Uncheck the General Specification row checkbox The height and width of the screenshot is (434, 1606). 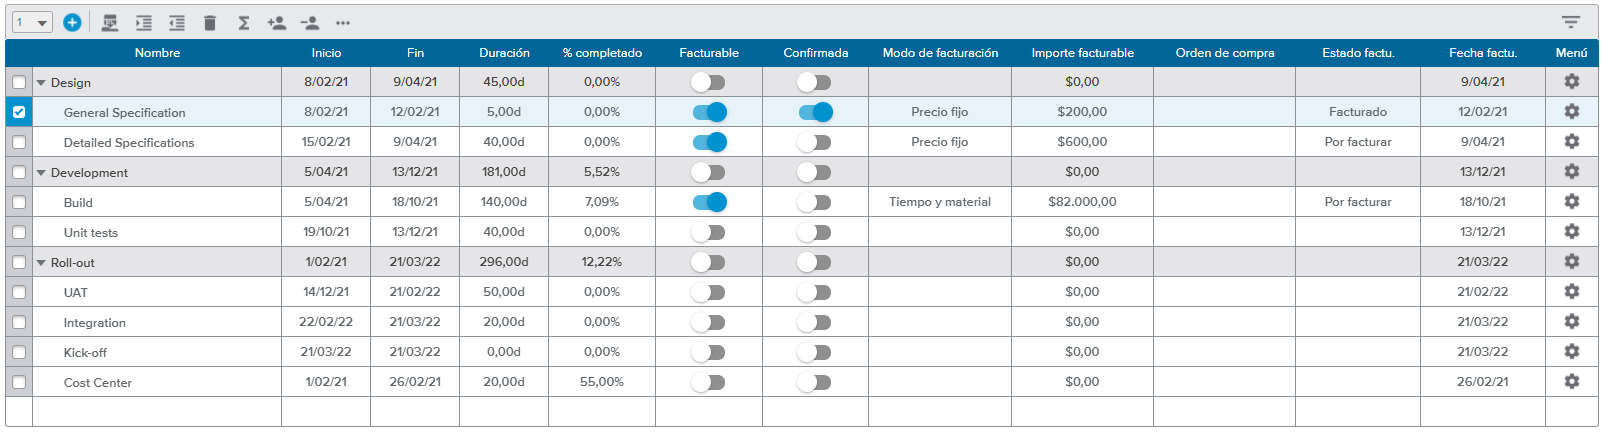click(x=19, y=112)
